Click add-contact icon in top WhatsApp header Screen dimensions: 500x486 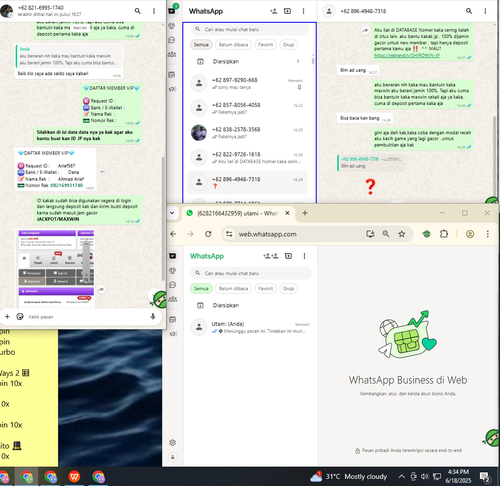coord(274,11)
